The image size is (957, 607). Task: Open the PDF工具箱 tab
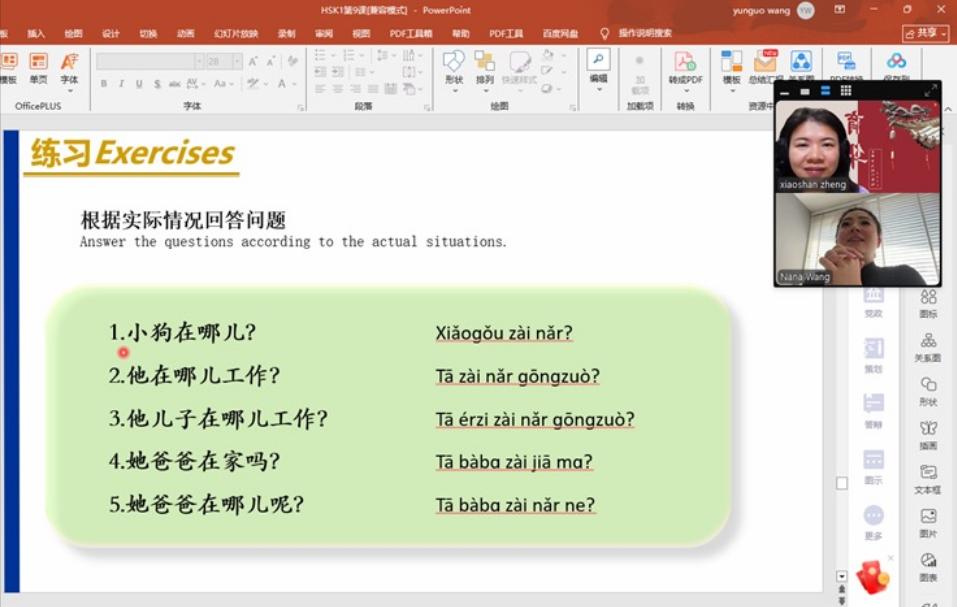tap(411, 34)
